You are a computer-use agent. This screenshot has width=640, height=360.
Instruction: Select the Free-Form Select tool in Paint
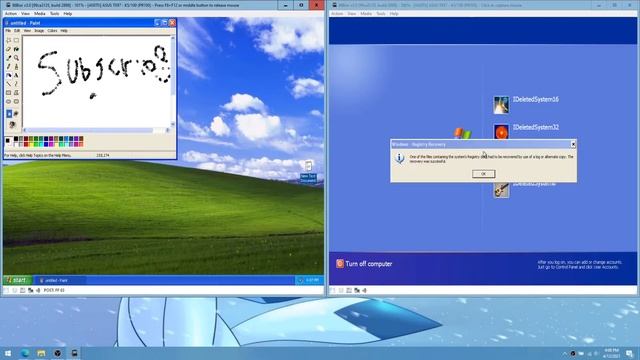coord(9,40)
